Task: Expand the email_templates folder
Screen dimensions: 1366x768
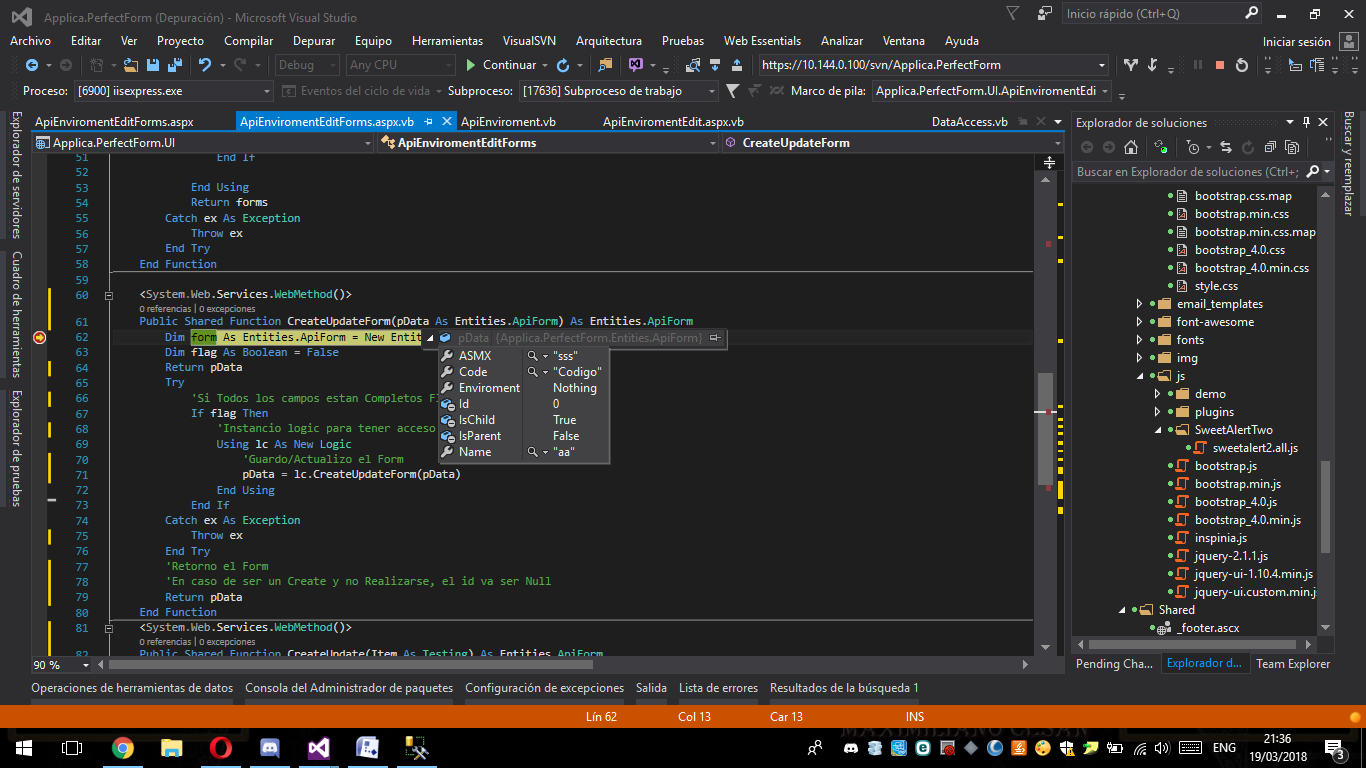Action: point(1139,304)
